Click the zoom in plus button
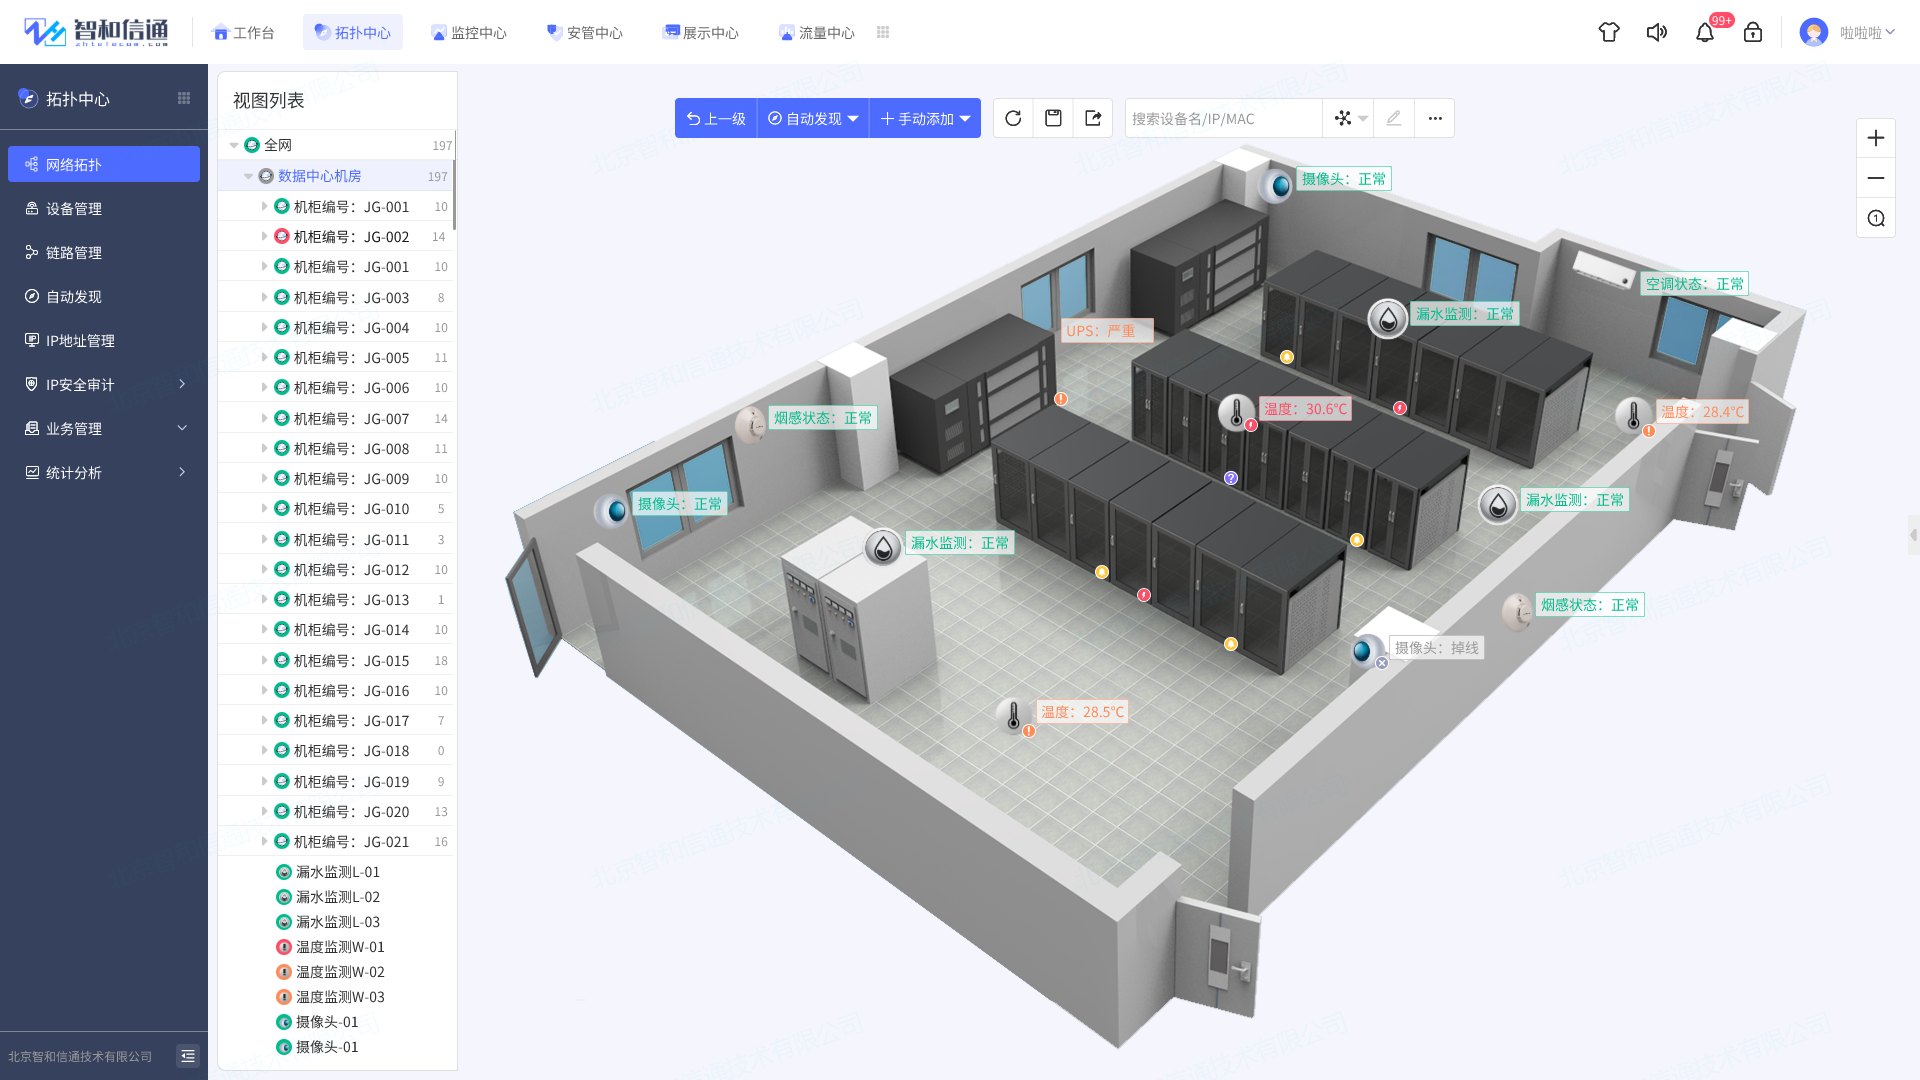Viewport: 1920px width, 1080px height. pyautogui.click(x=1876, y=138)
